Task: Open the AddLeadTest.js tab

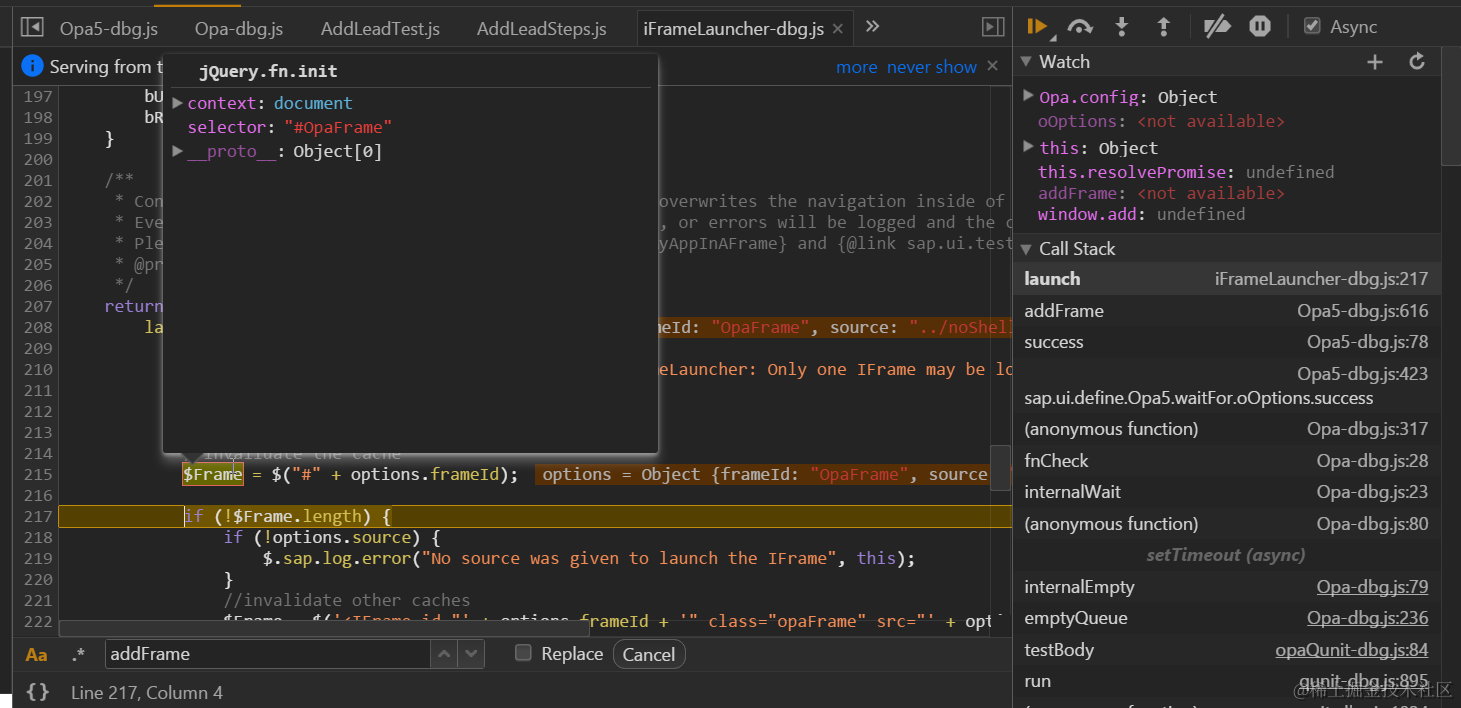Action: click(380, 29)
